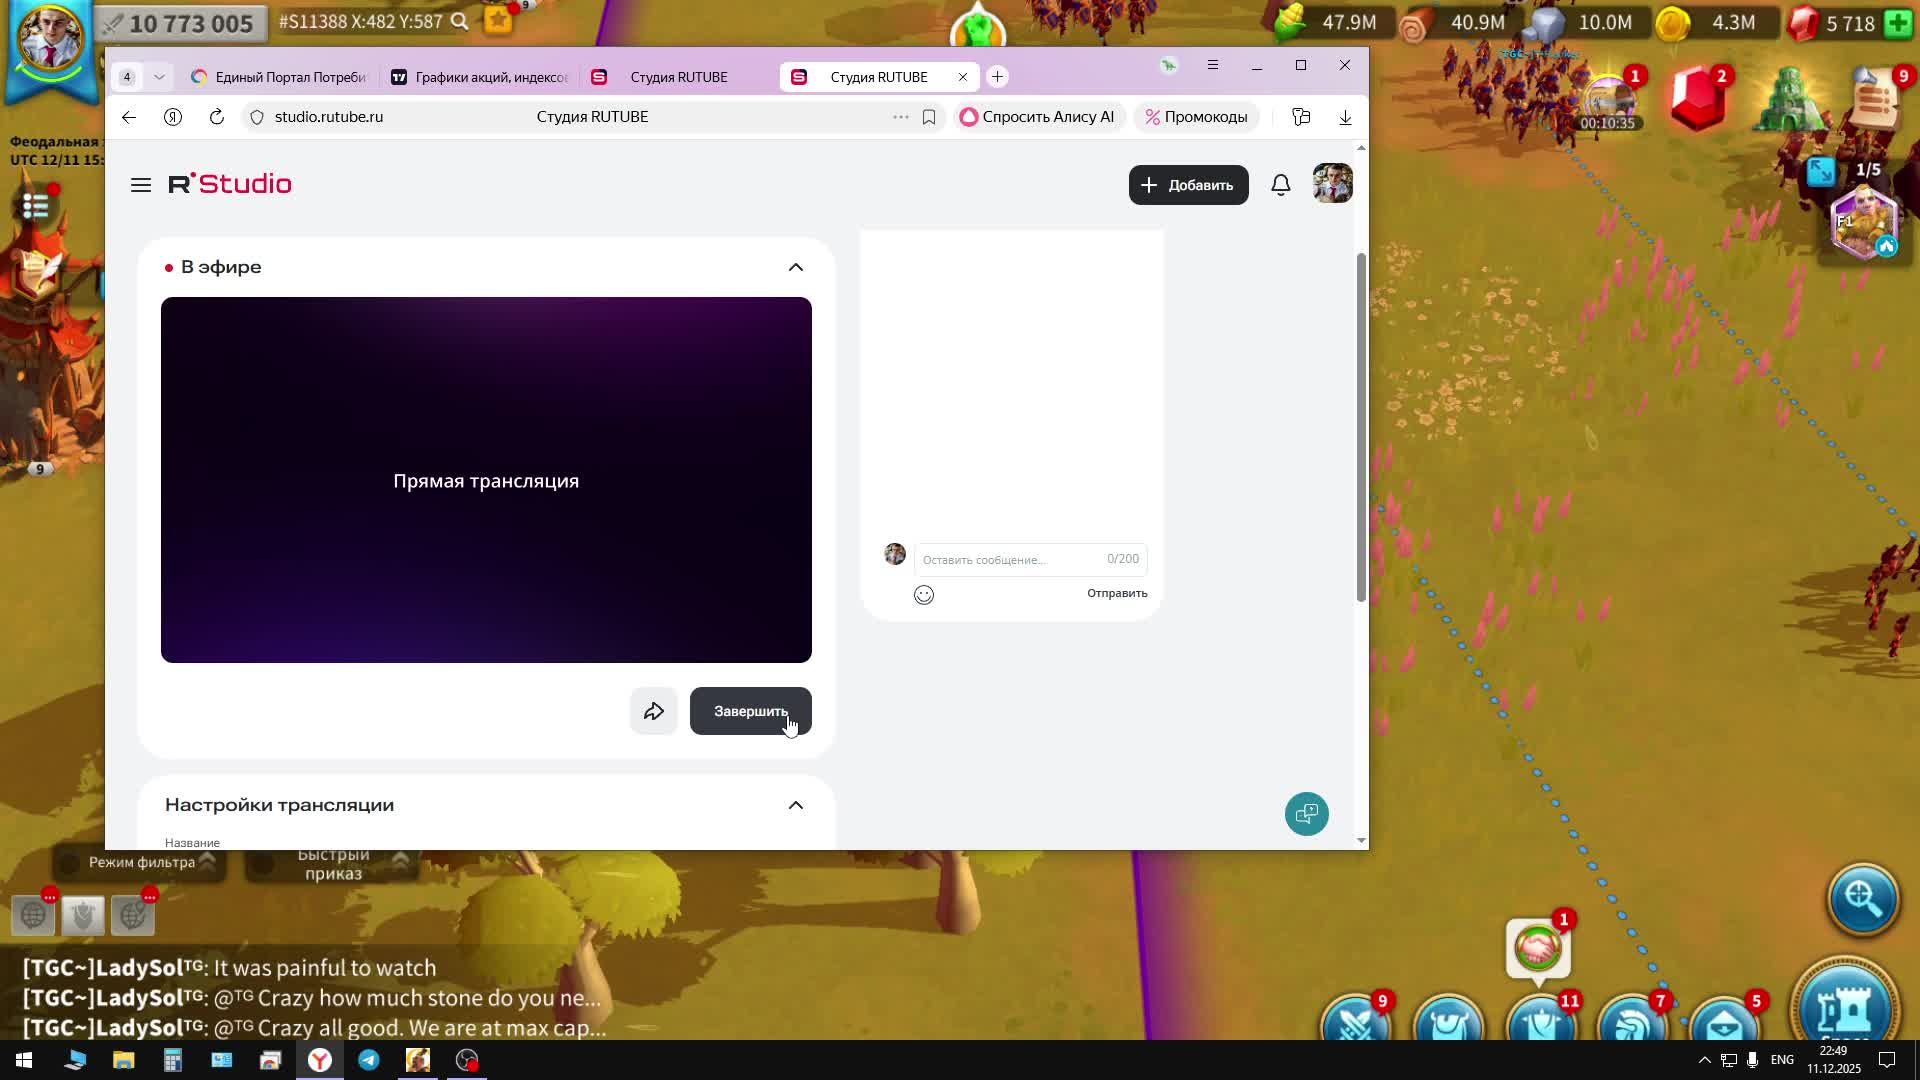Click the game magnifier zoom button

tap(1862, 897)
